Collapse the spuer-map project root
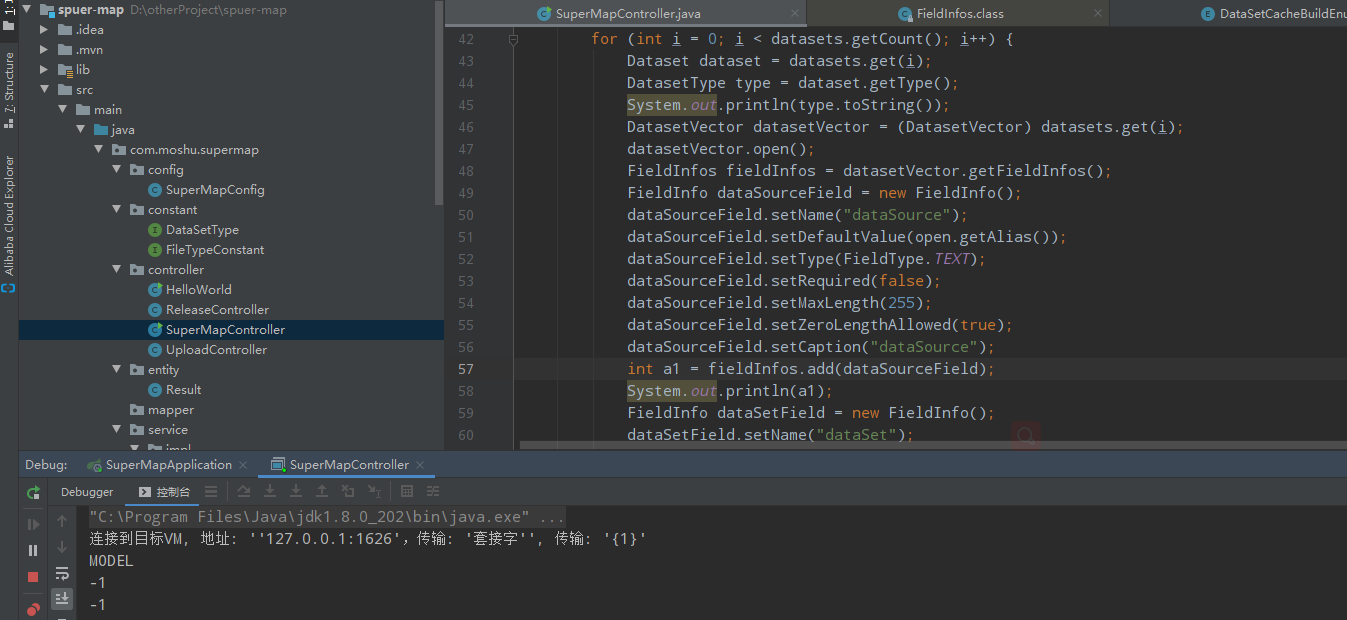This screenshot has height=620, width=1347. 27,10
